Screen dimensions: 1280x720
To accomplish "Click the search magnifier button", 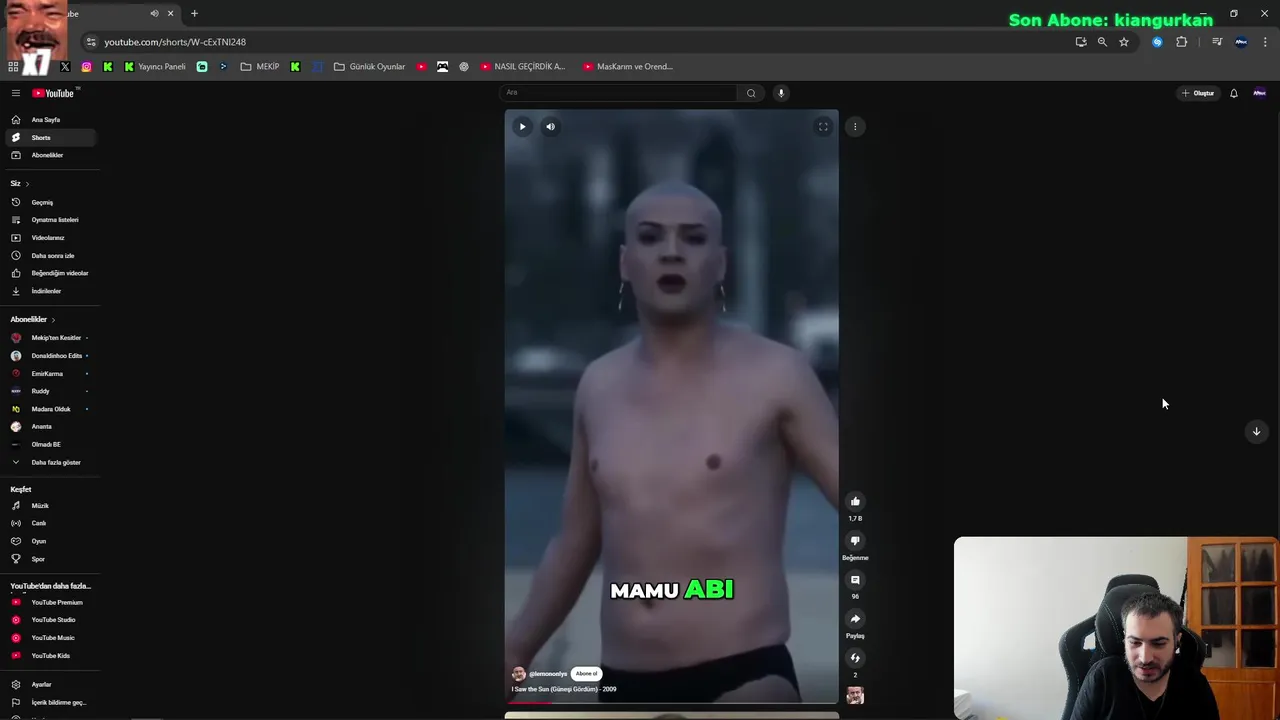I will click(751, 93).
